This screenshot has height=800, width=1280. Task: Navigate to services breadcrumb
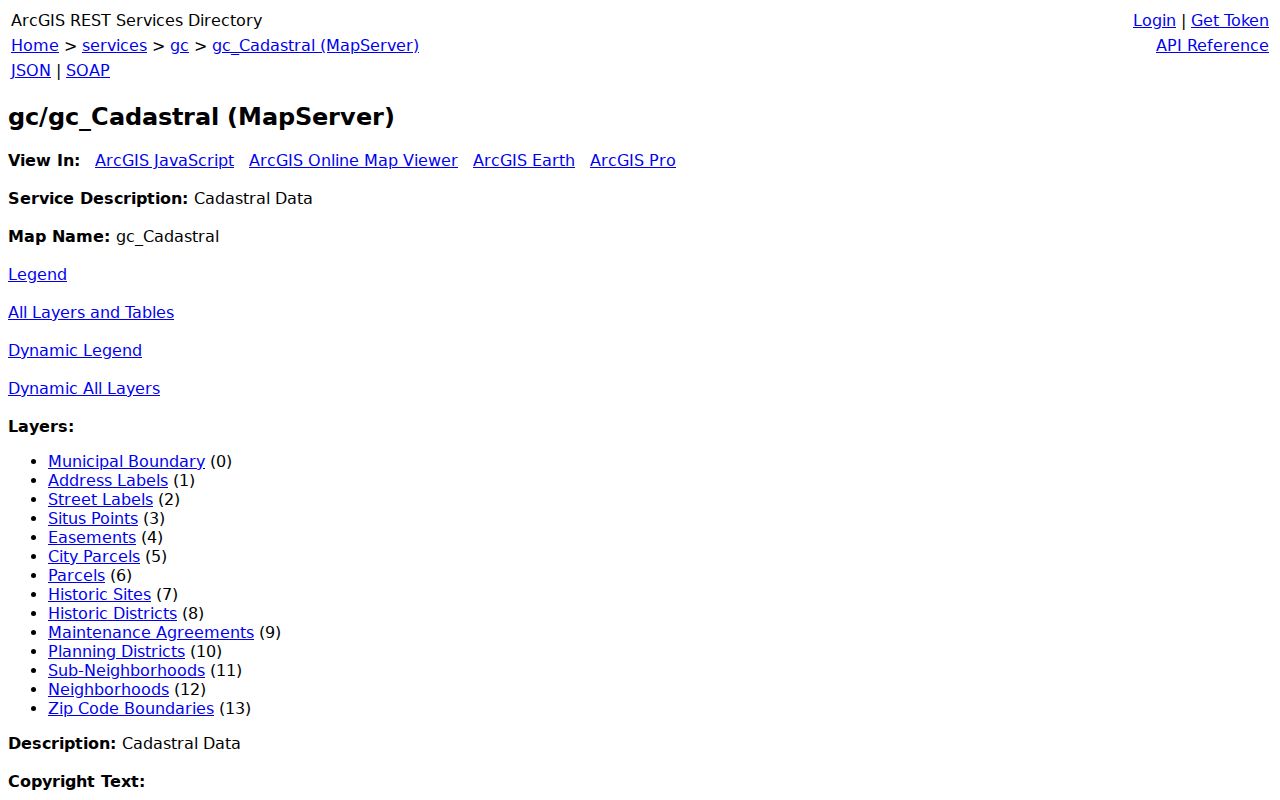pyautogui.click(x=114, y=45)
